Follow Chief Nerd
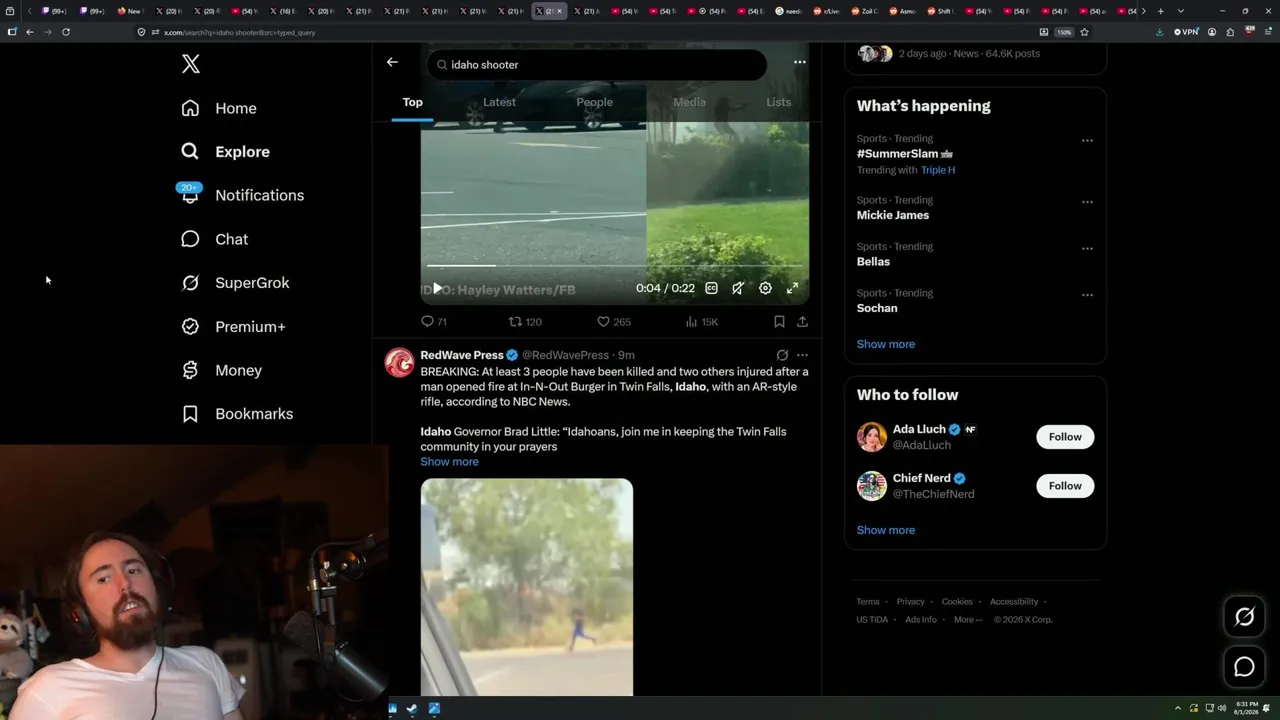The height and width of the screenshot is (720, 1280). click(x=1065, y=486)
